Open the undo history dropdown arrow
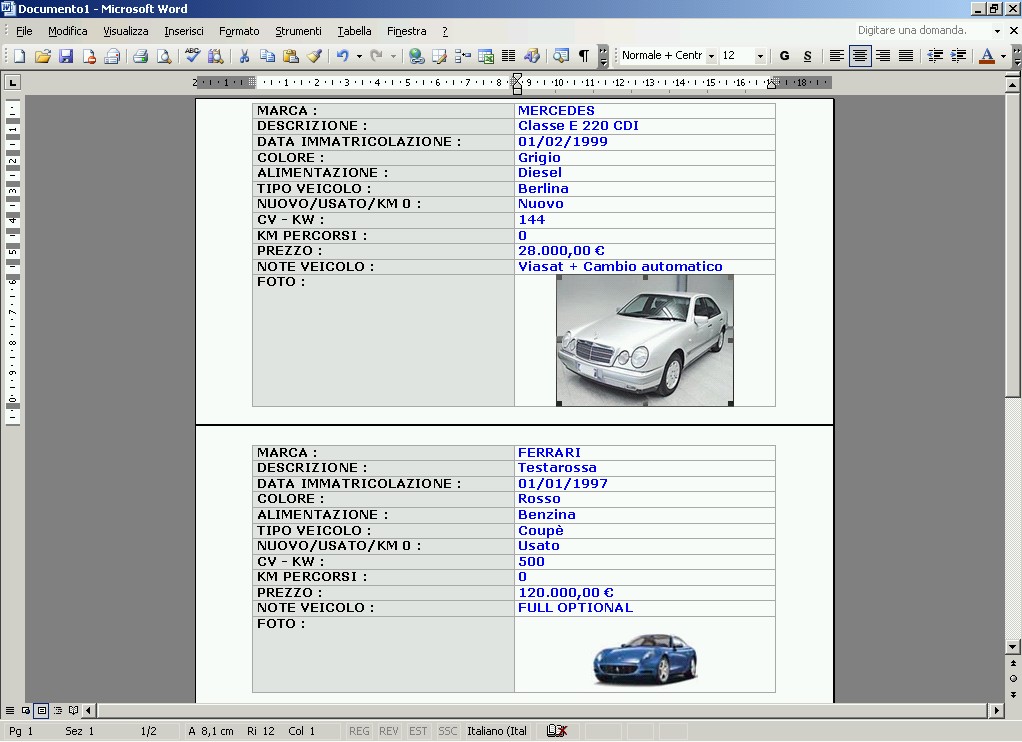Viewport: 1022px width, 742px height. (x=359, y=56)
